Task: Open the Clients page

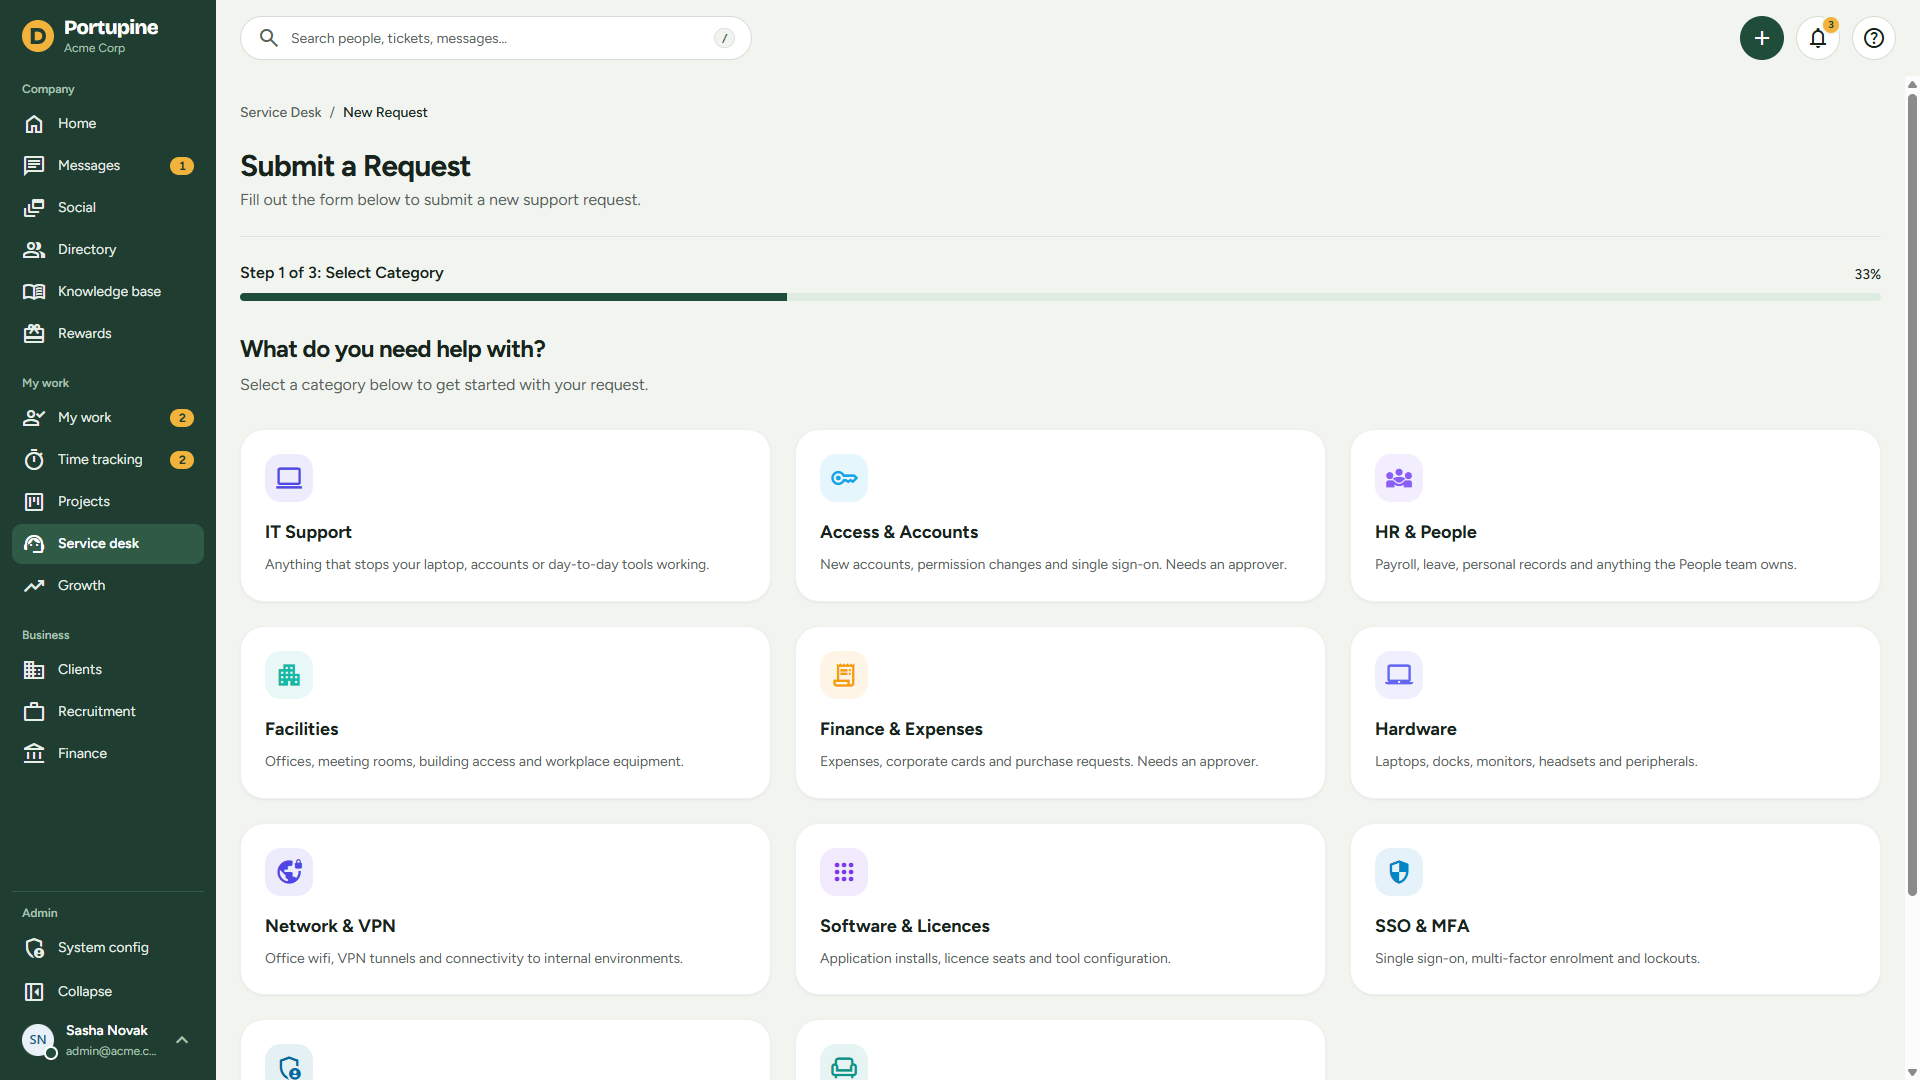Action: pyautogui.click(x=108, y=670)
